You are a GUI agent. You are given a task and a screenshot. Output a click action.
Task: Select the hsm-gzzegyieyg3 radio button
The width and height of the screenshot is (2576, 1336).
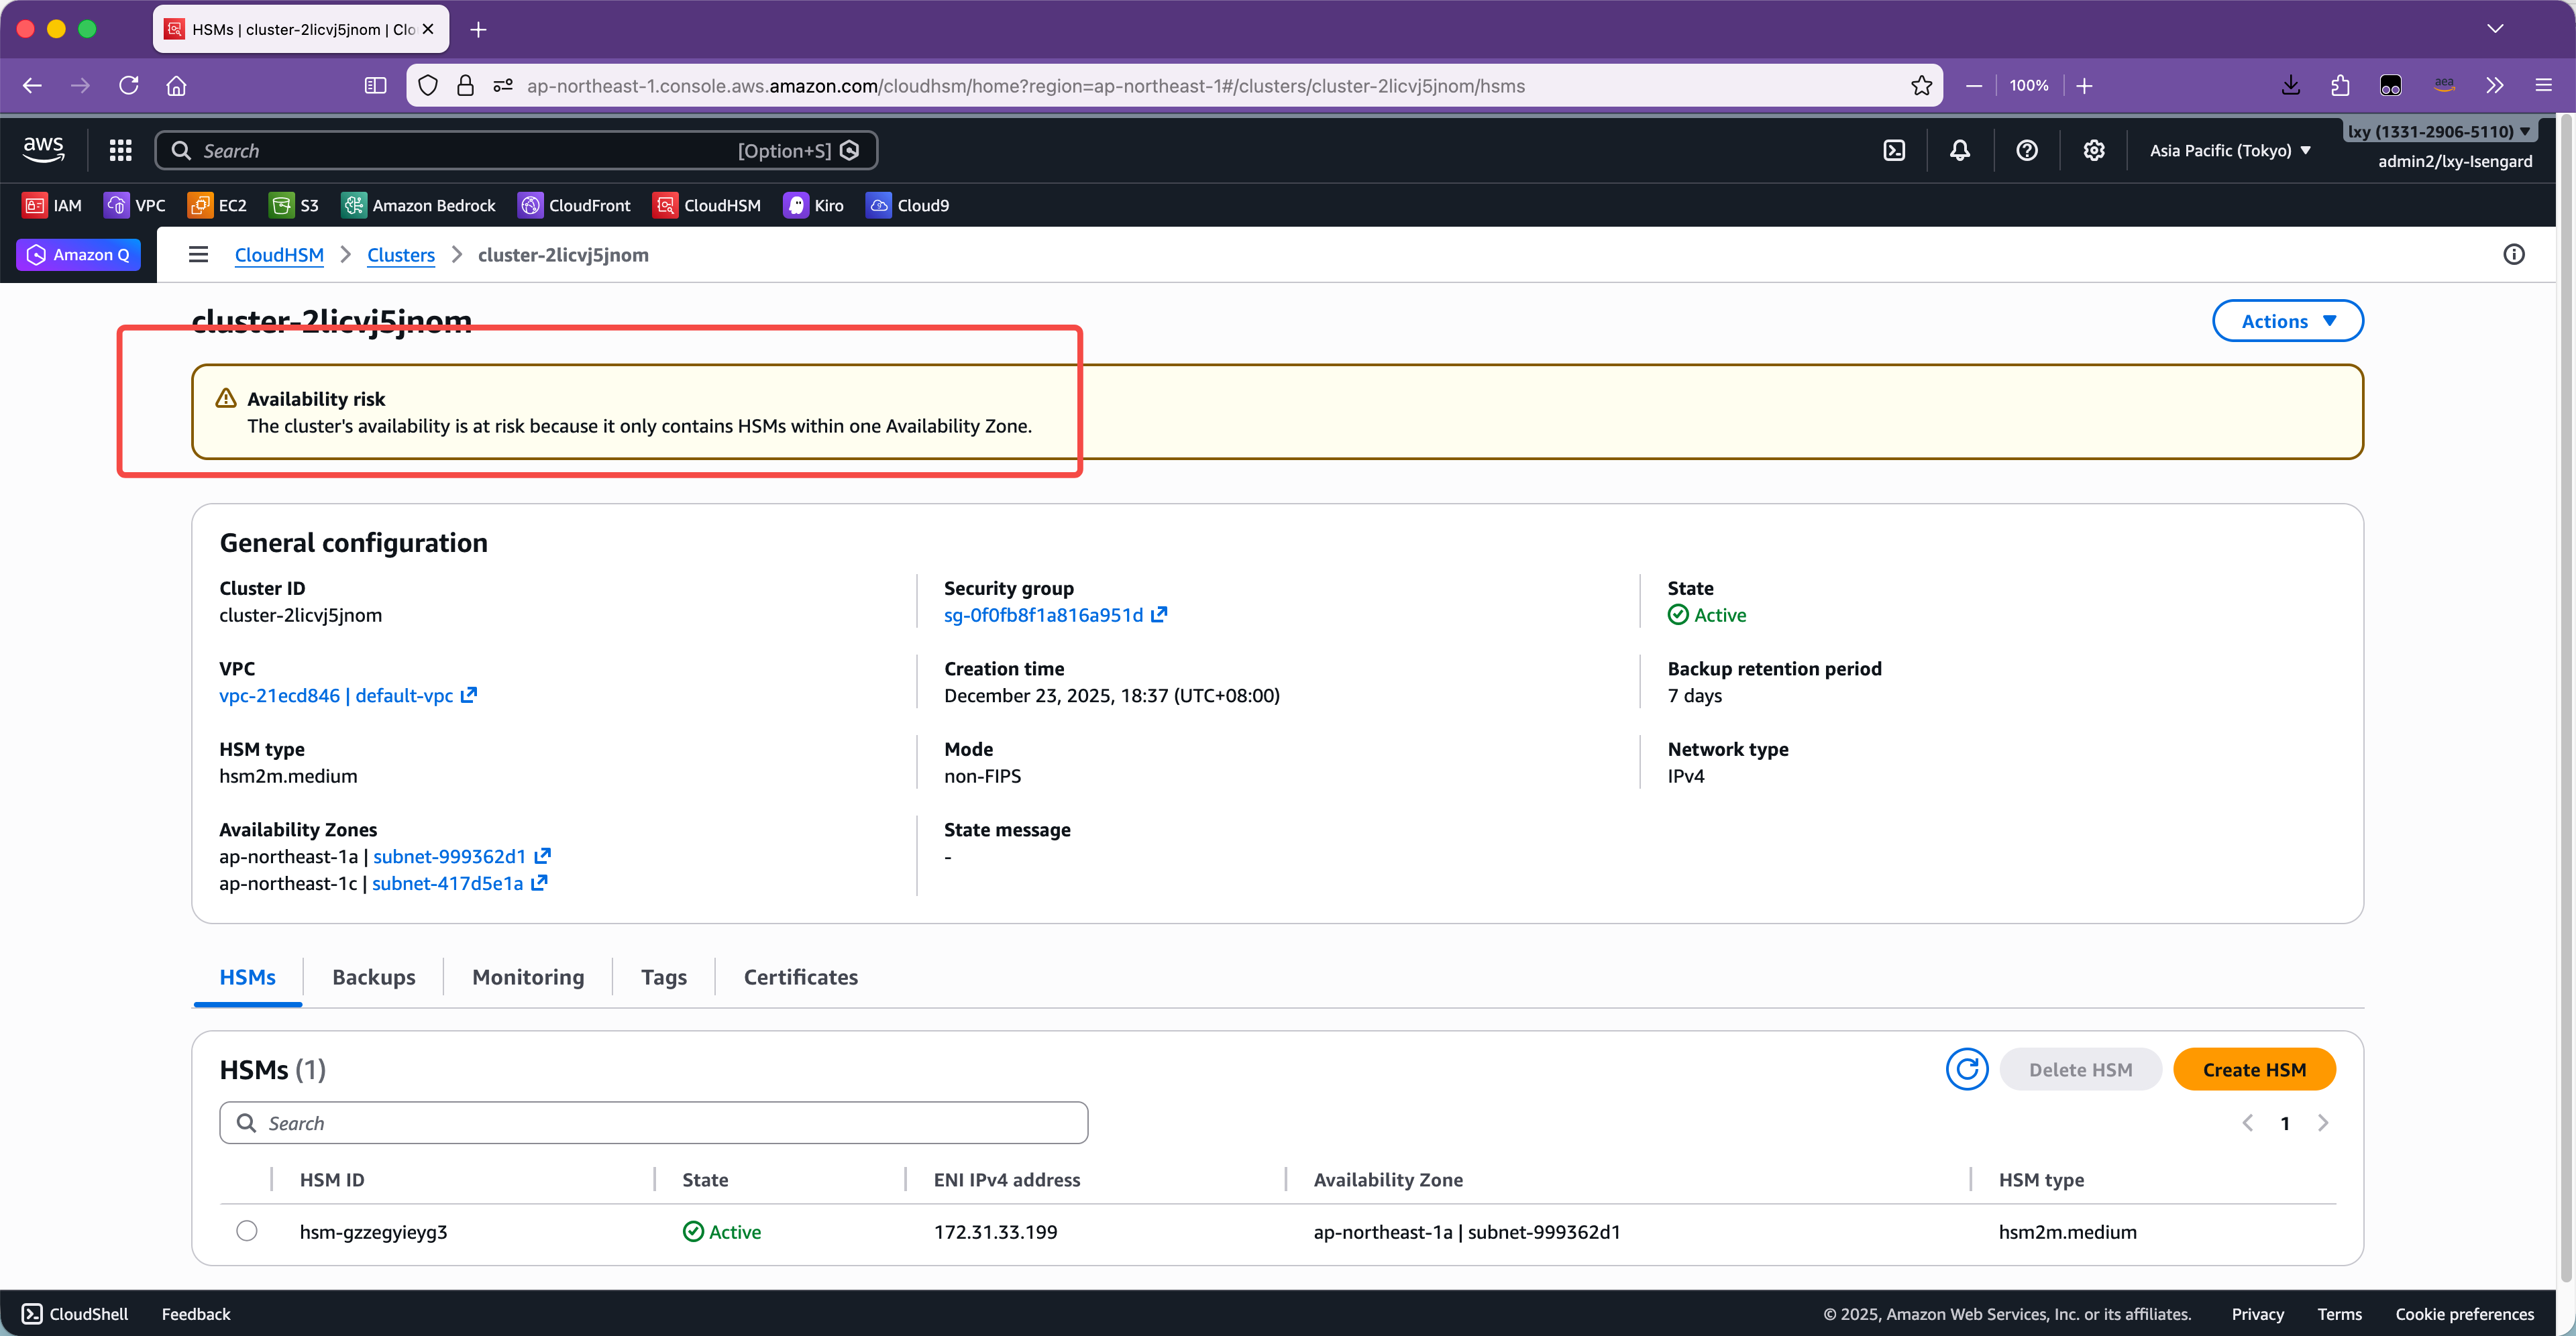pos(247,1231)
